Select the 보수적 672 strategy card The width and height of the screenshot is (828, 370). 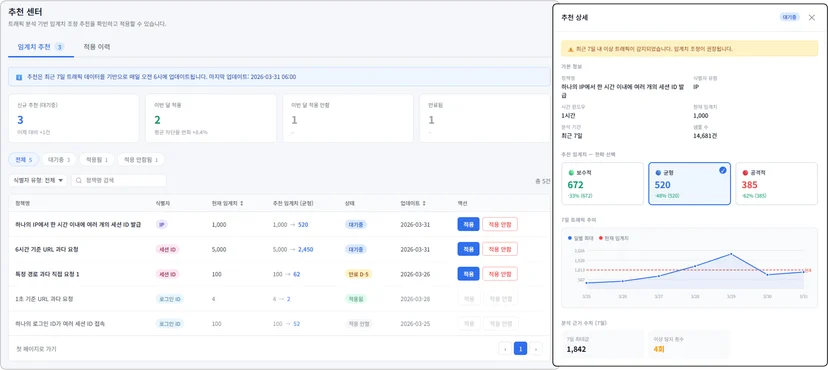tap(603, 184)
